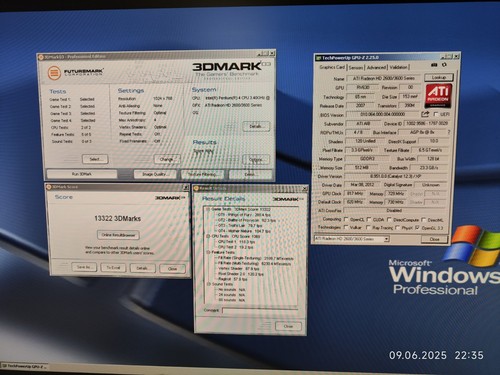Click the GPU-Z screenshot camera icon
Viewport: 500px width, 375px height.
point(434,65)
